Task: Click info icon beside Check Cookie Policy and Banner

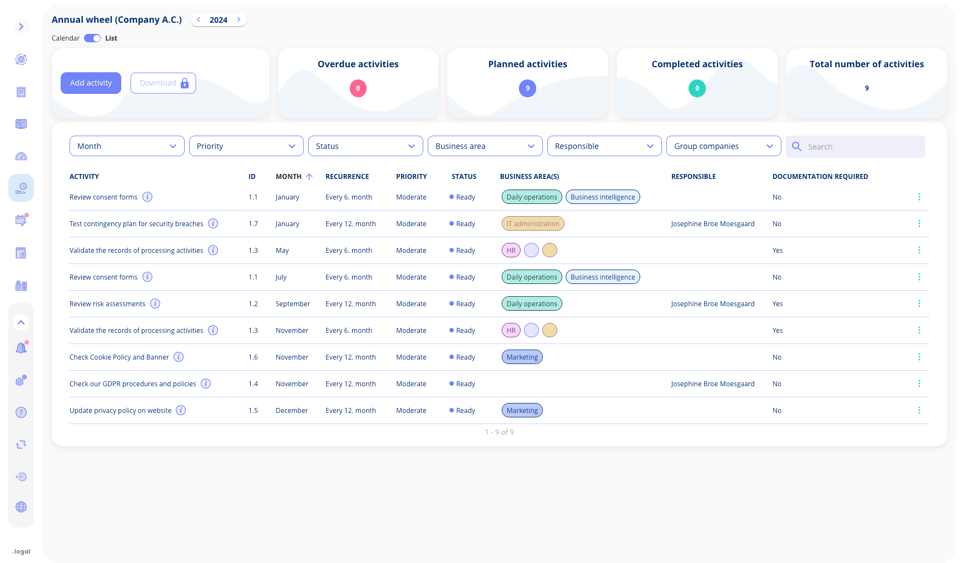Action: tap(179, 357)
